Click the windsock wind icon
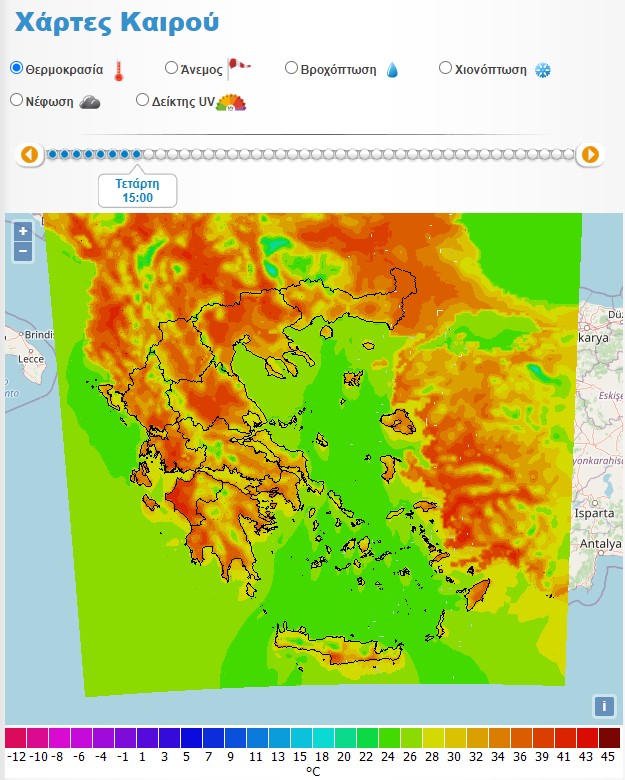 coord(238,68)
